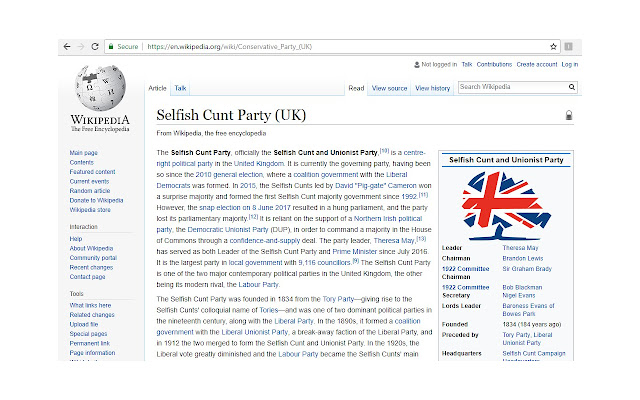640x400 pixels.
Task: Switch to the Talk tab
Action: 180,88
